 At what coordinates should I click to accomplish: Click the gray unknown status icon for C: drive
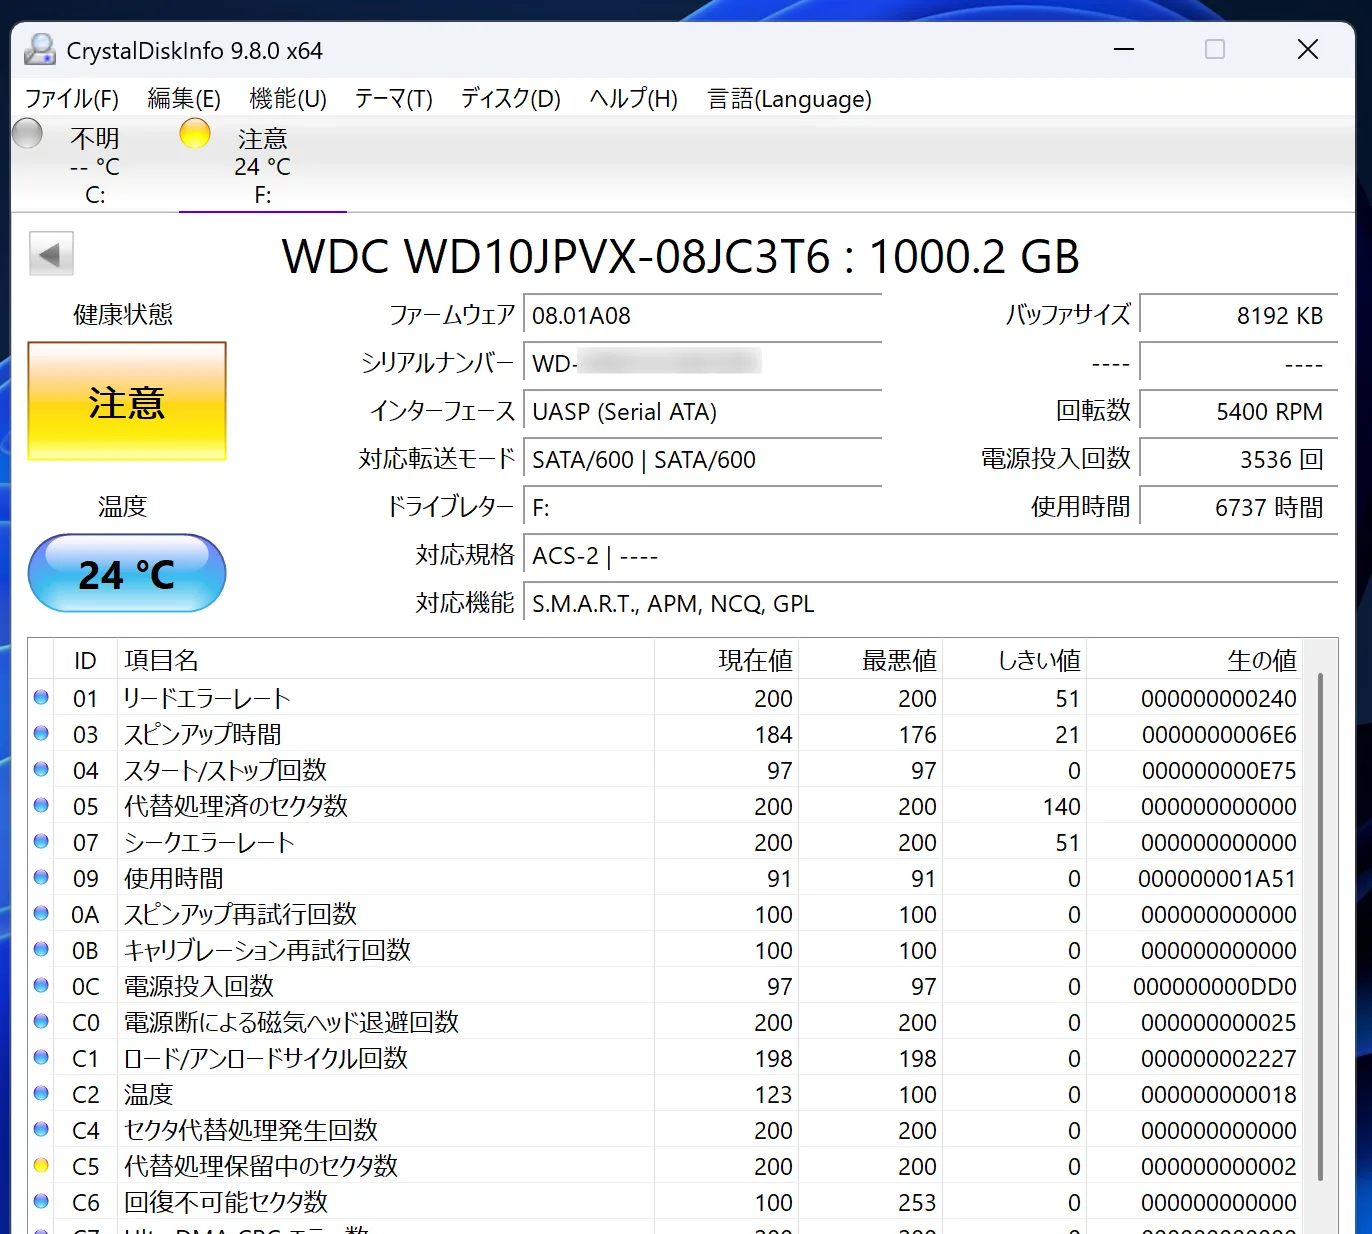28,134
